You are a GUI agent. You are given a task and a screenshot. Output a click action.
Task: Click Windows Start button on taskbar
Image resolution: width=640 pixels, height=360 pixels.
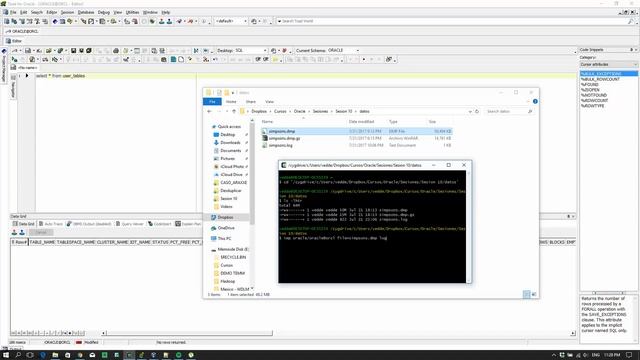tap(6, 355)
